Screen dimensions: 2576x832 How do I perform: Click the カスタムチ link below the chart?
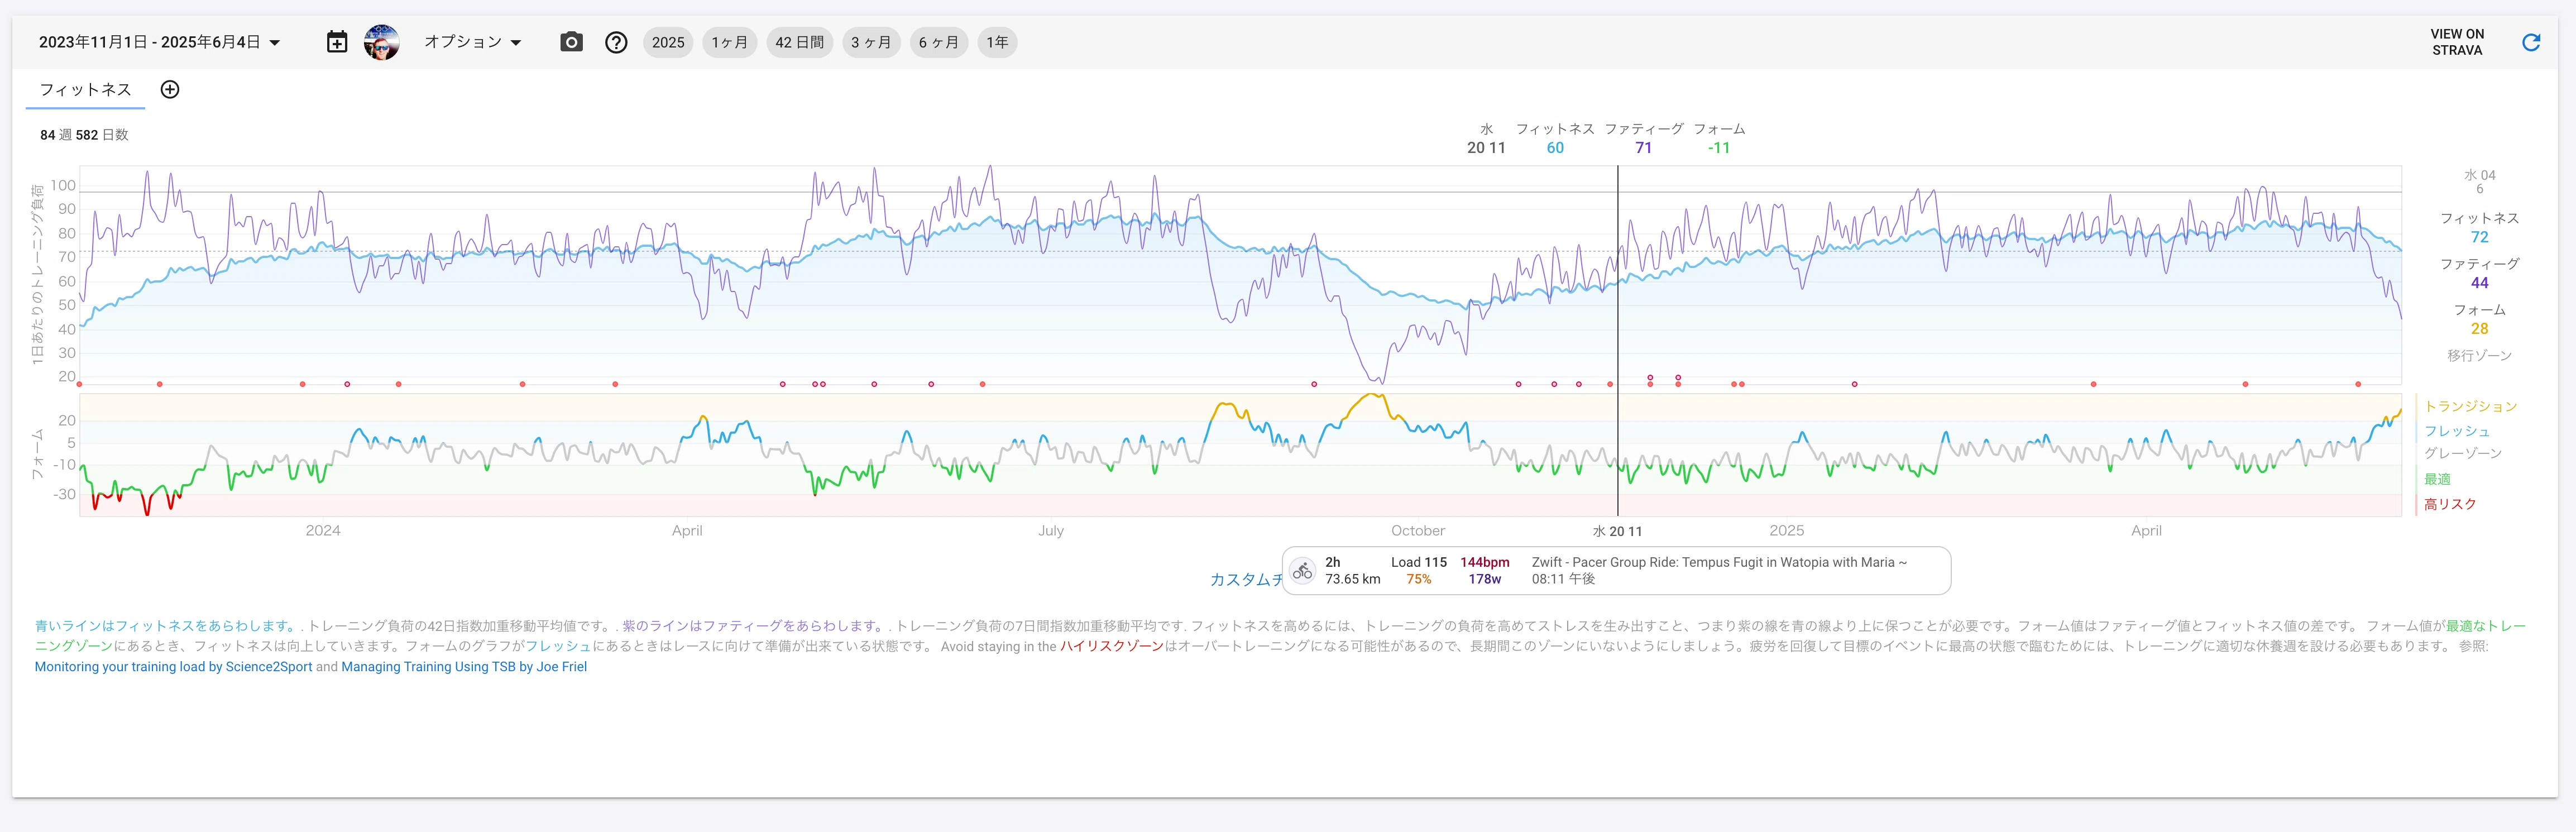tap(1246, 579)
